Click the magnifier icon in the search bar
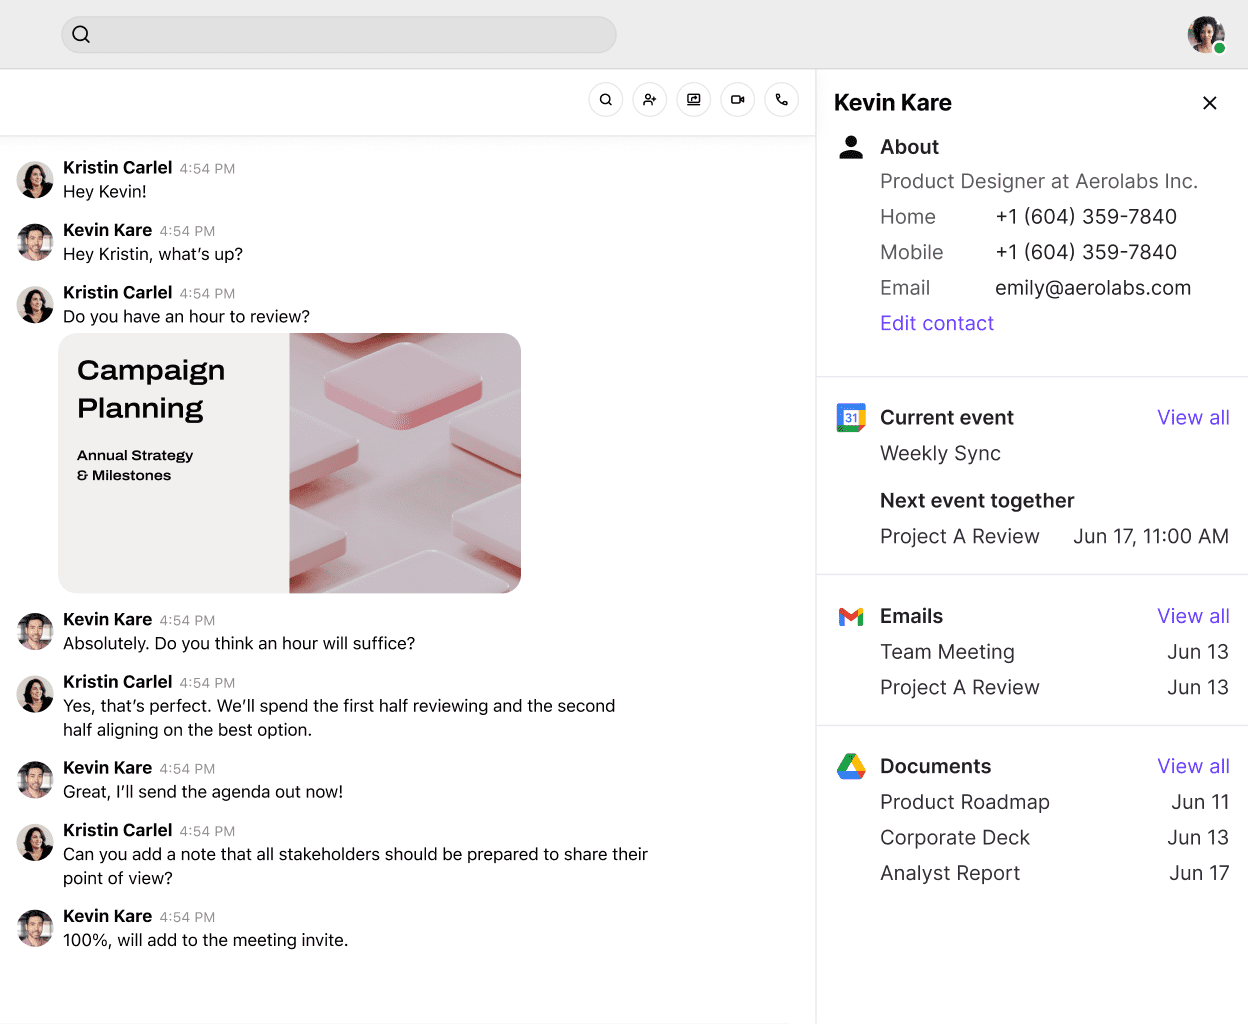Screen dimensions: 1248x1024 coord(81,34)
